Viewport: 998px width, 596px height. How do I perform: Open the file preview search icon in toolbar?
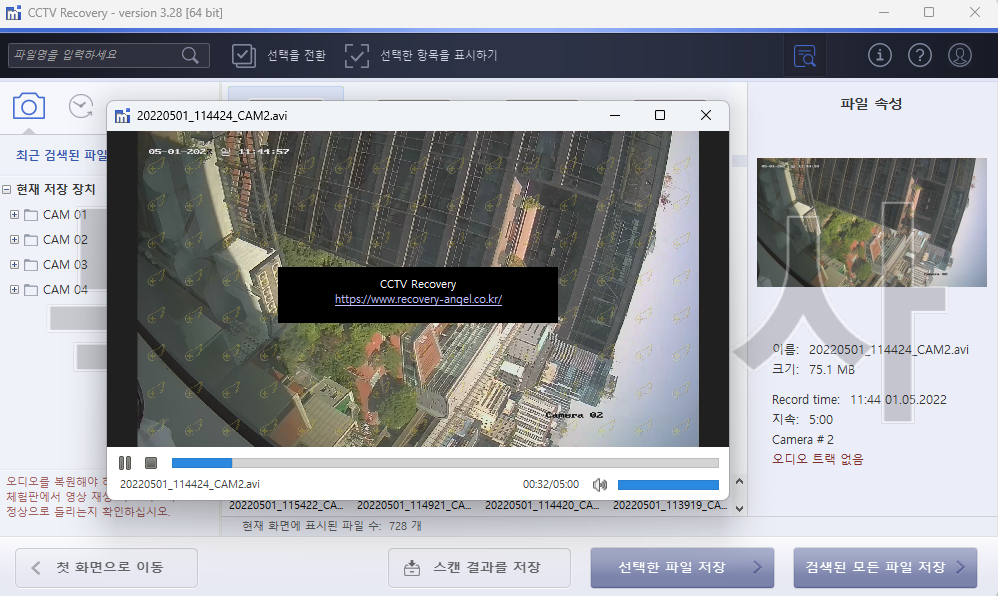point(805,56)
